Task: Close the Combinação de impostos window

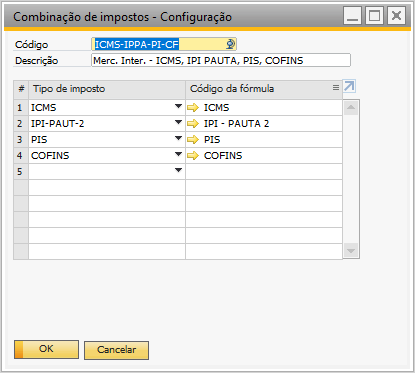Action: pos(396,16)
